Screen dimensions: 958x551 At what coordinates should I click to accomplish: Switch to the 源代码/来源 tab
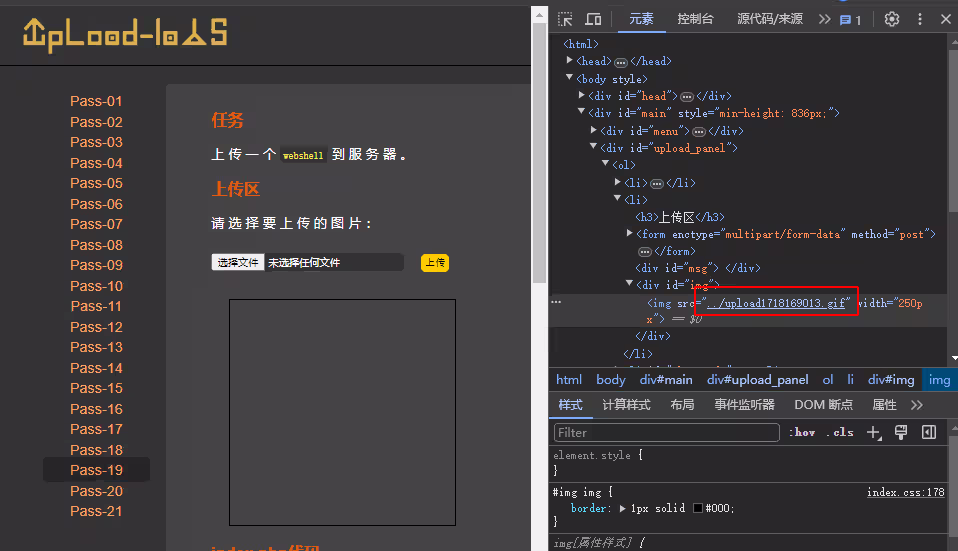769,19
